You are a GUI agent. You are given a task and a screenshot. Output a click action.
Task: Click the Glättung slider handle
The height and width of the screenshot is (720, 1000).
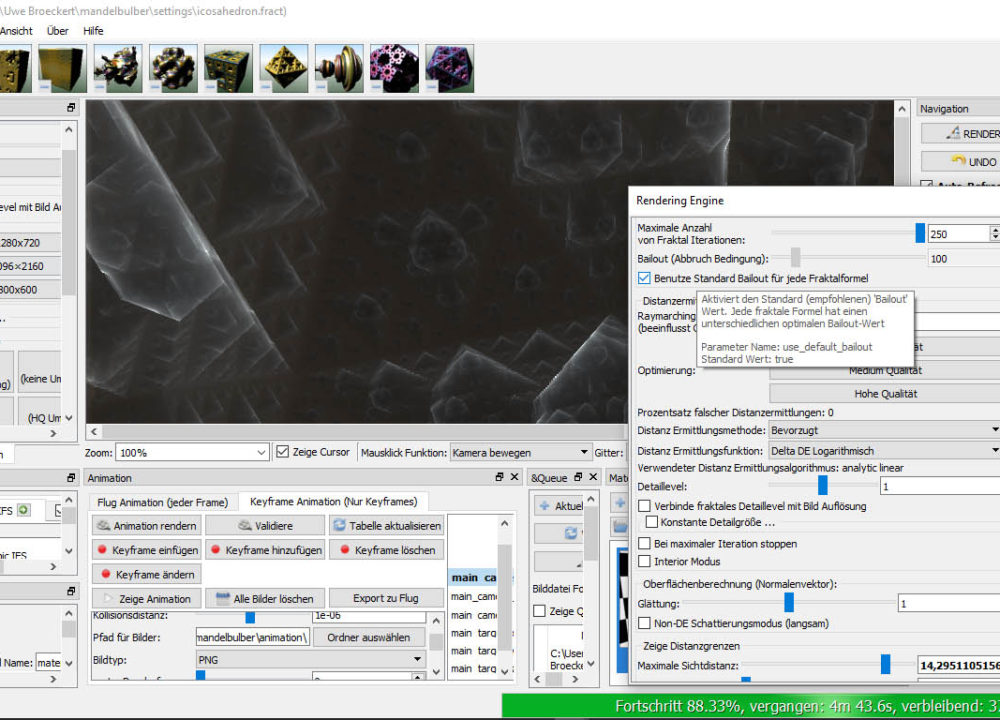click(x=789, y=602)
